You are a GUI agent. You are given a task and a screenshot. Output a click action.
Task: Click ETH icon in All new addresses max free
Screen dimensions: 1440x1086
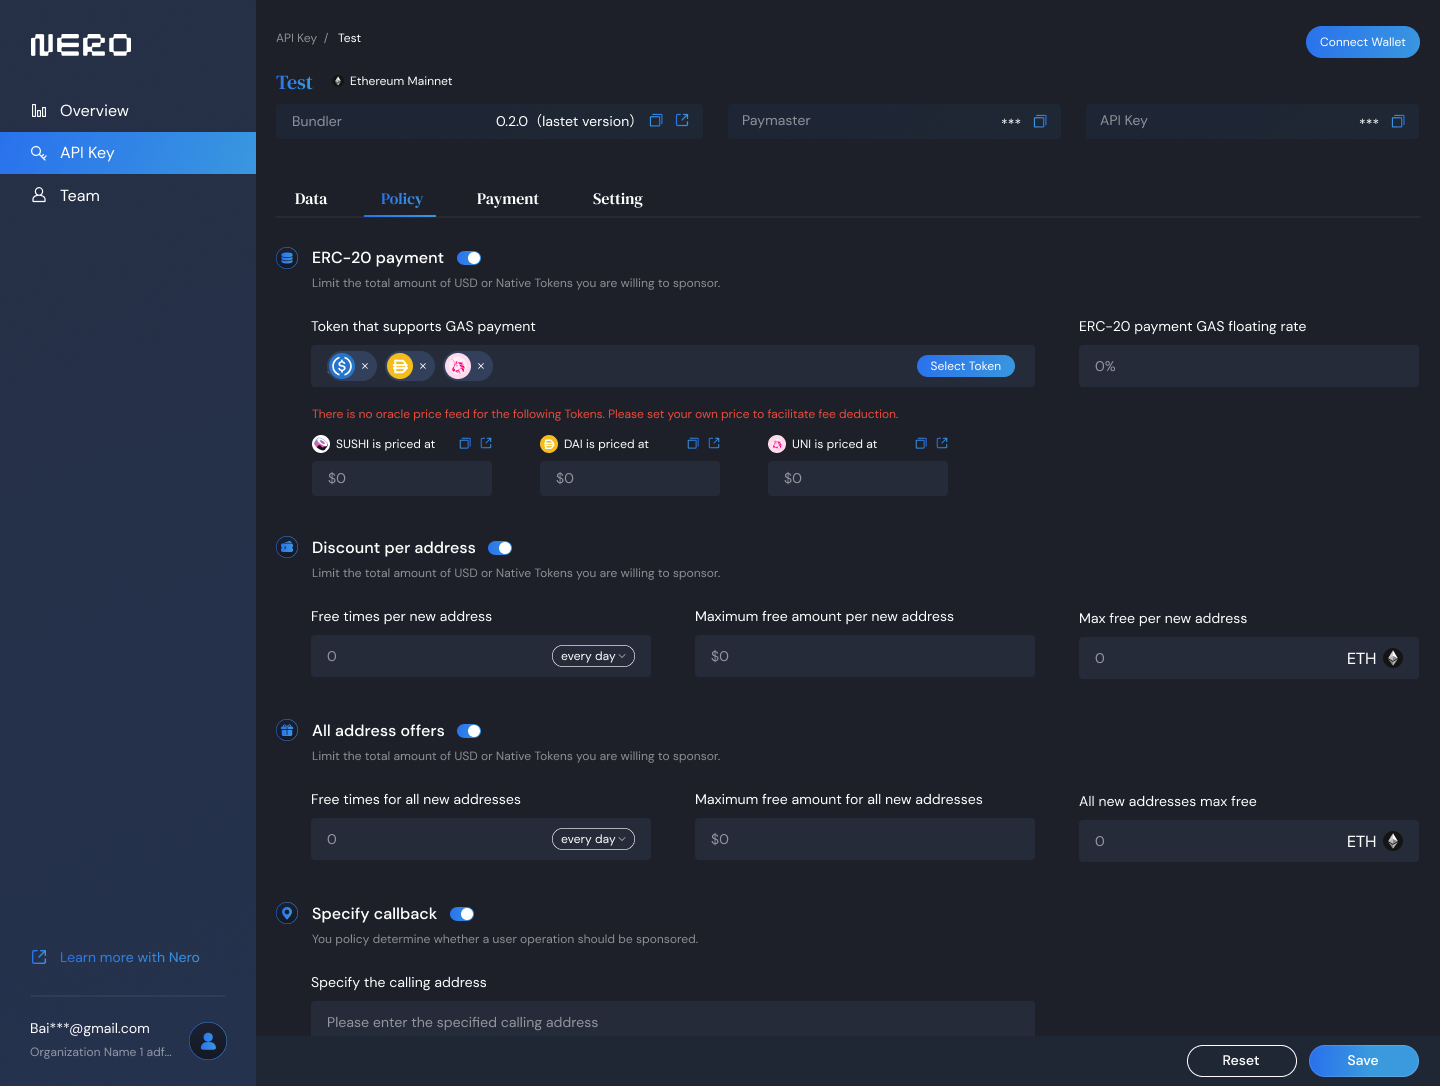[x=1393, y=841]
